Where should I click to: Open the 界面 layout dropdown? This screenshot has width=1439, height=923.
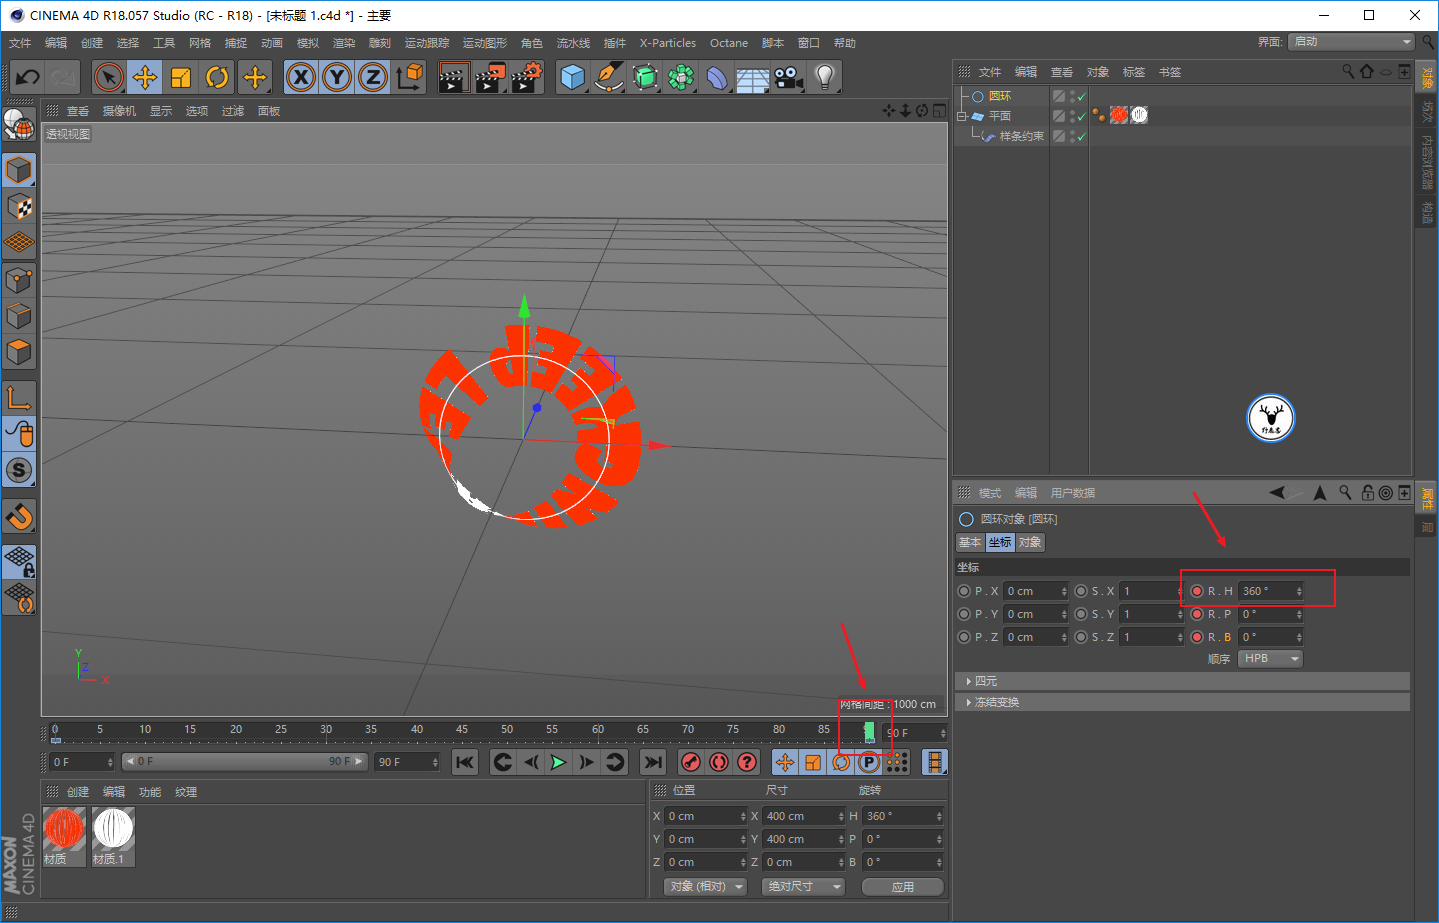click(x=1351, y=41)
